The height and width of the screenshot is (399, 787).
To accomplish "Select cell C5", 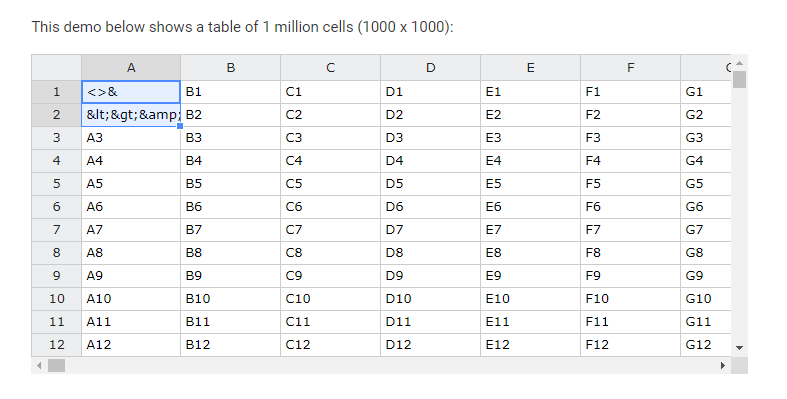I will [330, 184].
